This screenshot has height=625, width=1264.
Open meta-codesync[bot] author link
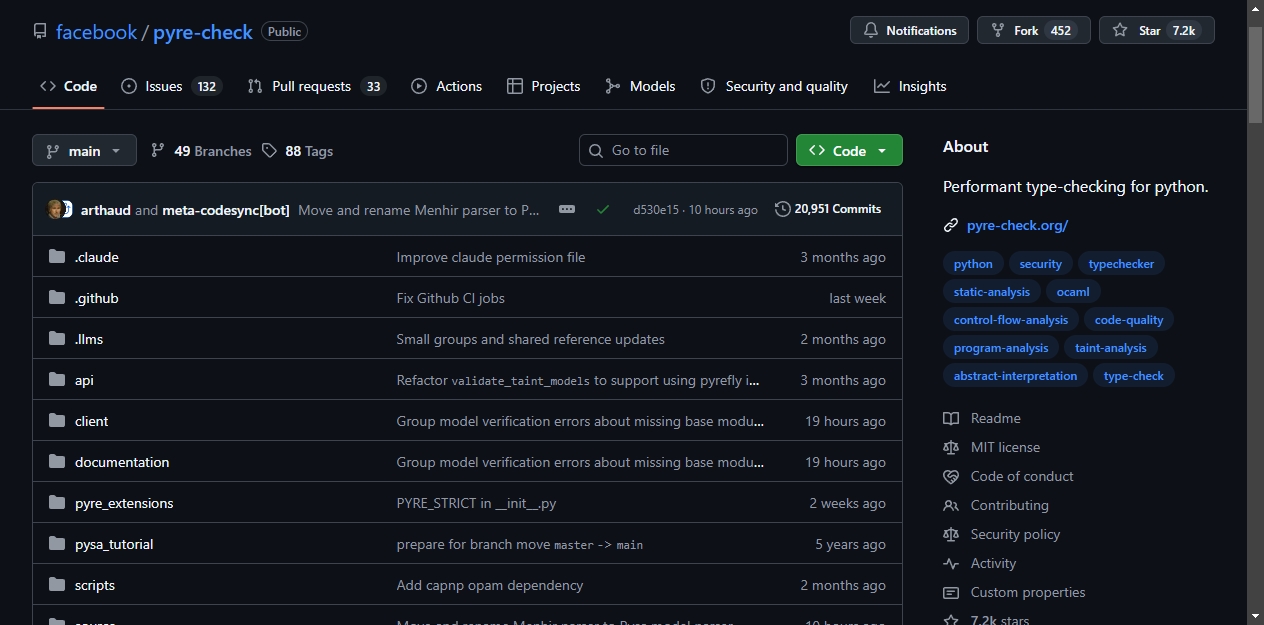[x=226, y=210]
